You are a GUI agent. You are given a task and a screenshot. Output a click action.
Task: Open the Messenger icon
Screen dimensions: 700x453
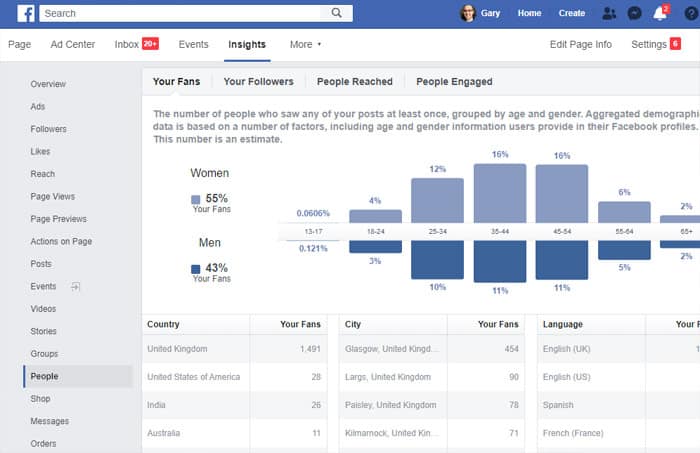[634, 13]
